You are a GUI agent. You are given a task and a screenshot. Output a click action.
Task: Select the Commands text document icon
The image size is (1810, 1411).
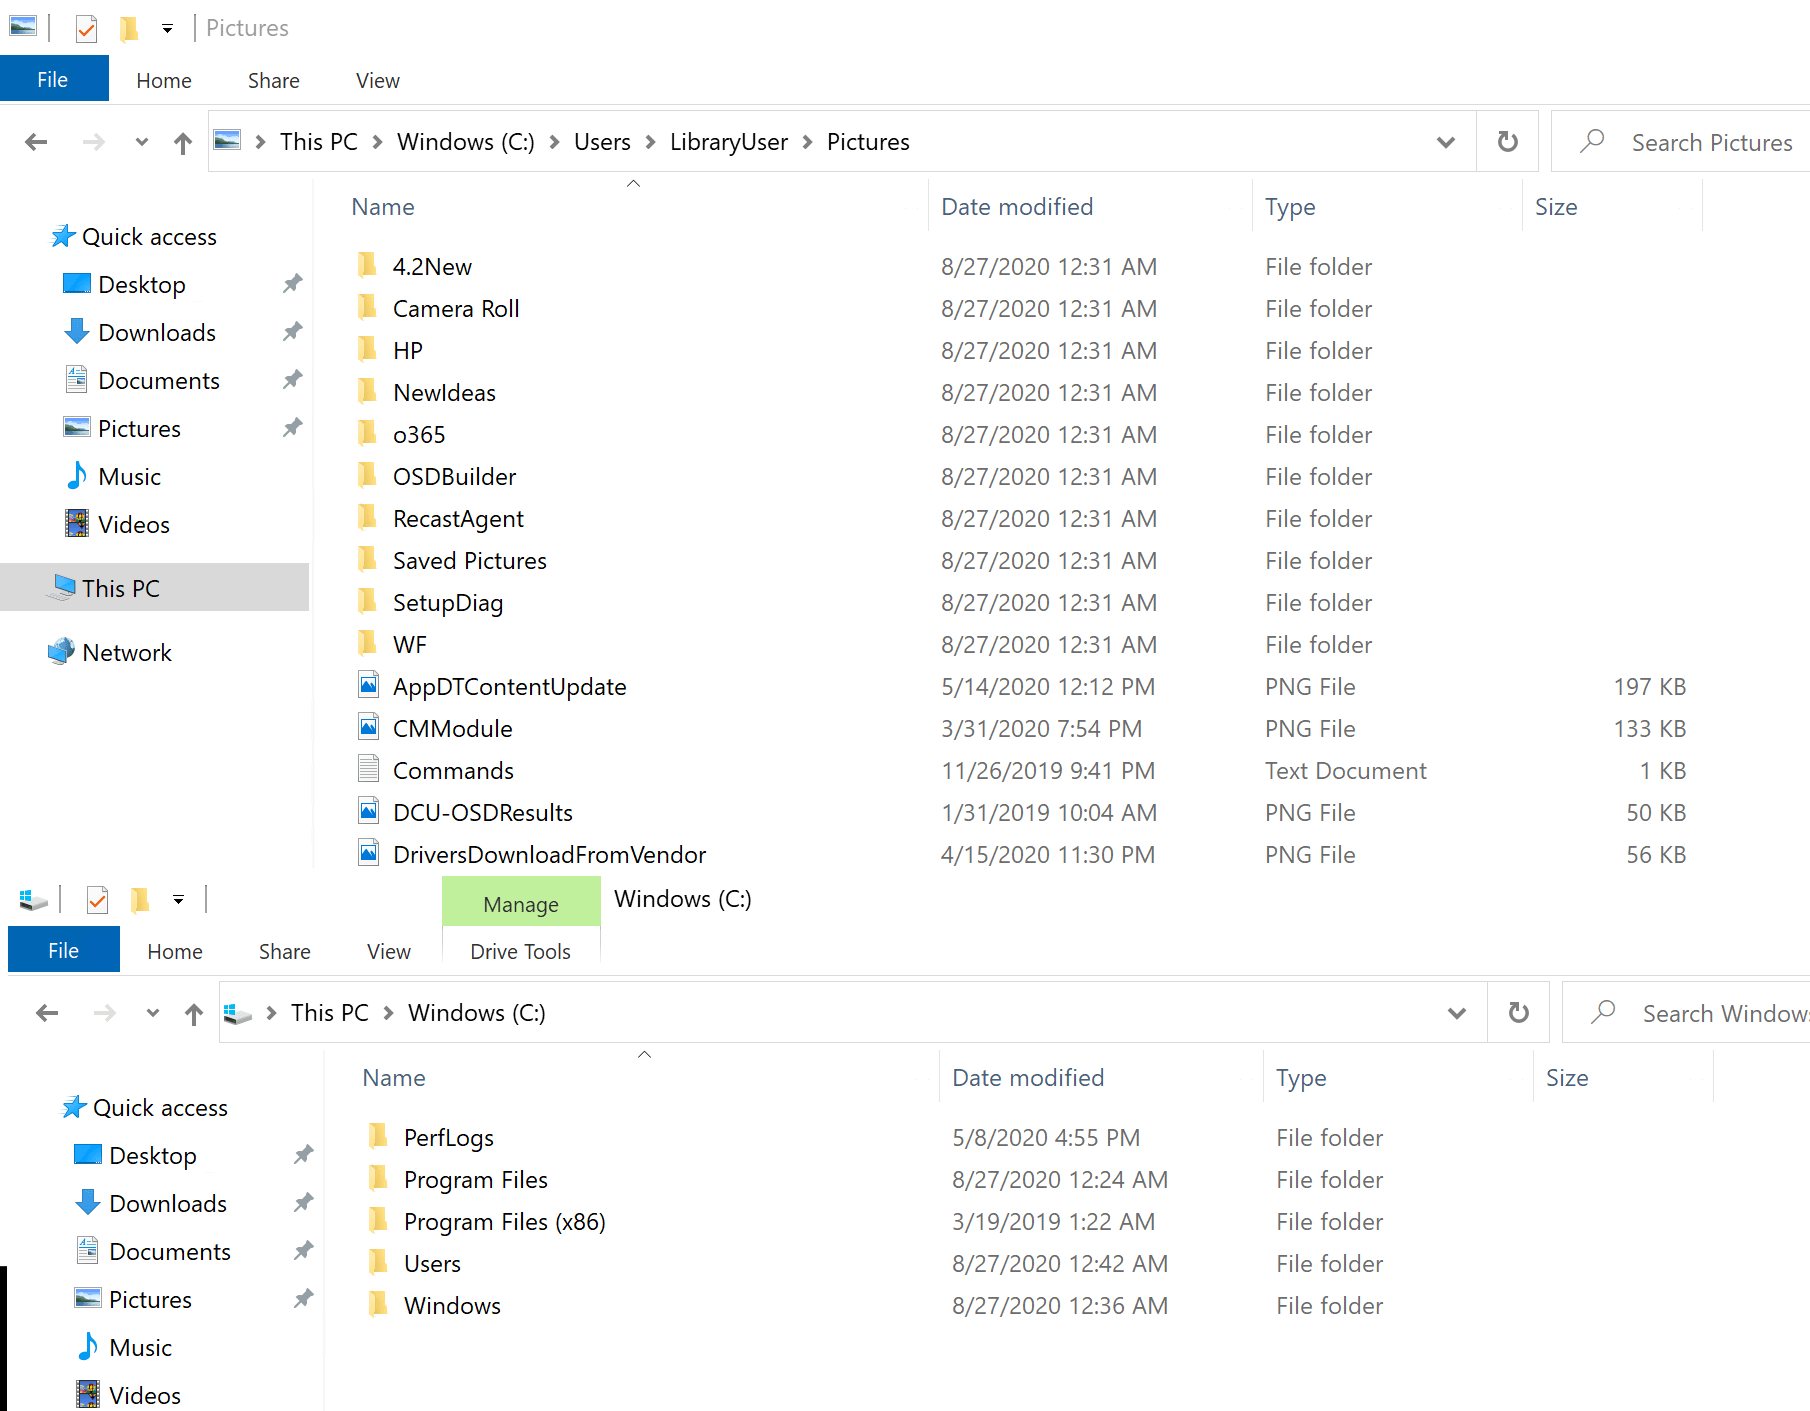tap(369, 770)
